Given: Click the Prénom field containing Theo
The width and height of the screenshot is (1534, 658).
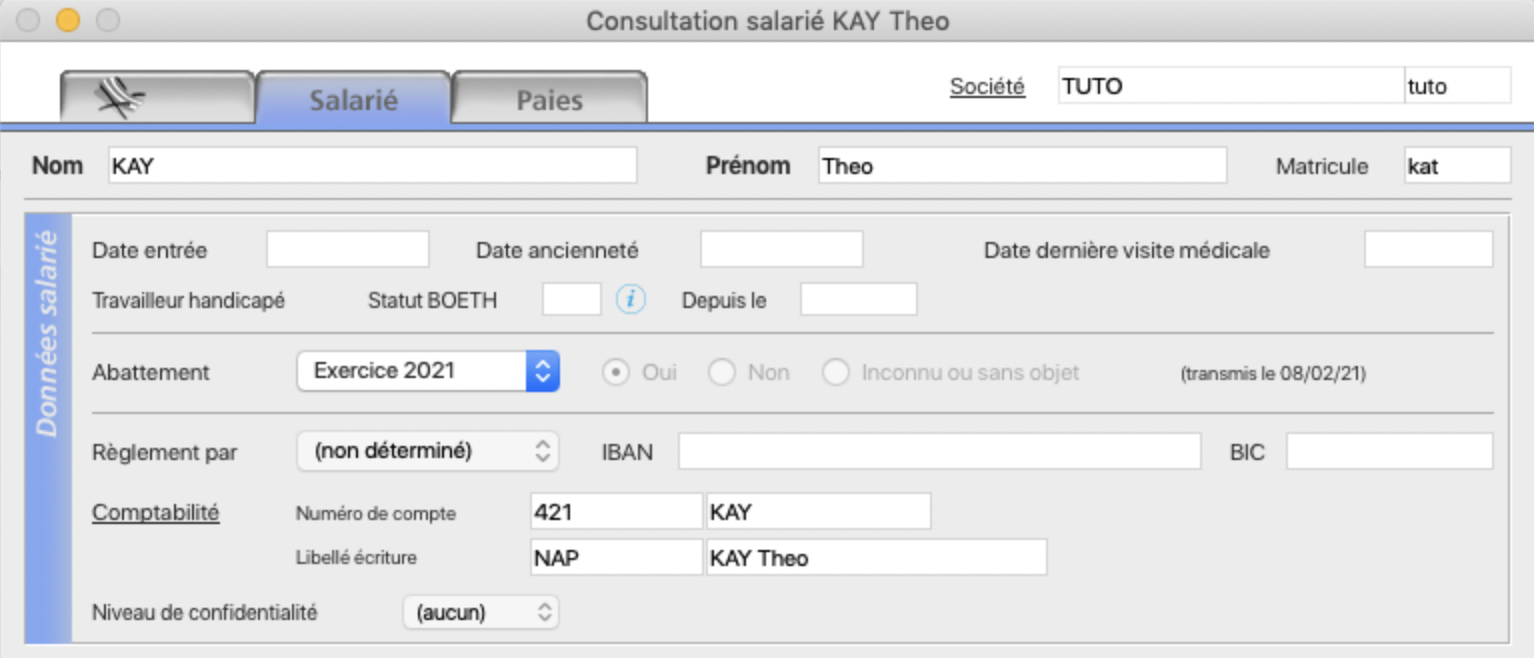Looking at the screenshot, I should click(x=1022, y=166).
